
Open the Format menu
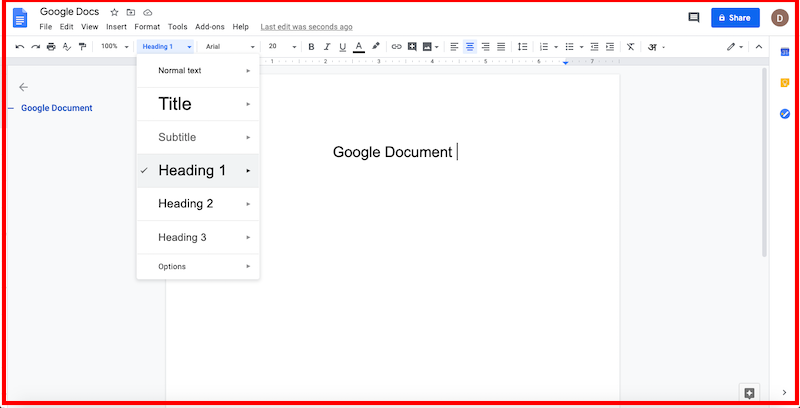[147, 27]
